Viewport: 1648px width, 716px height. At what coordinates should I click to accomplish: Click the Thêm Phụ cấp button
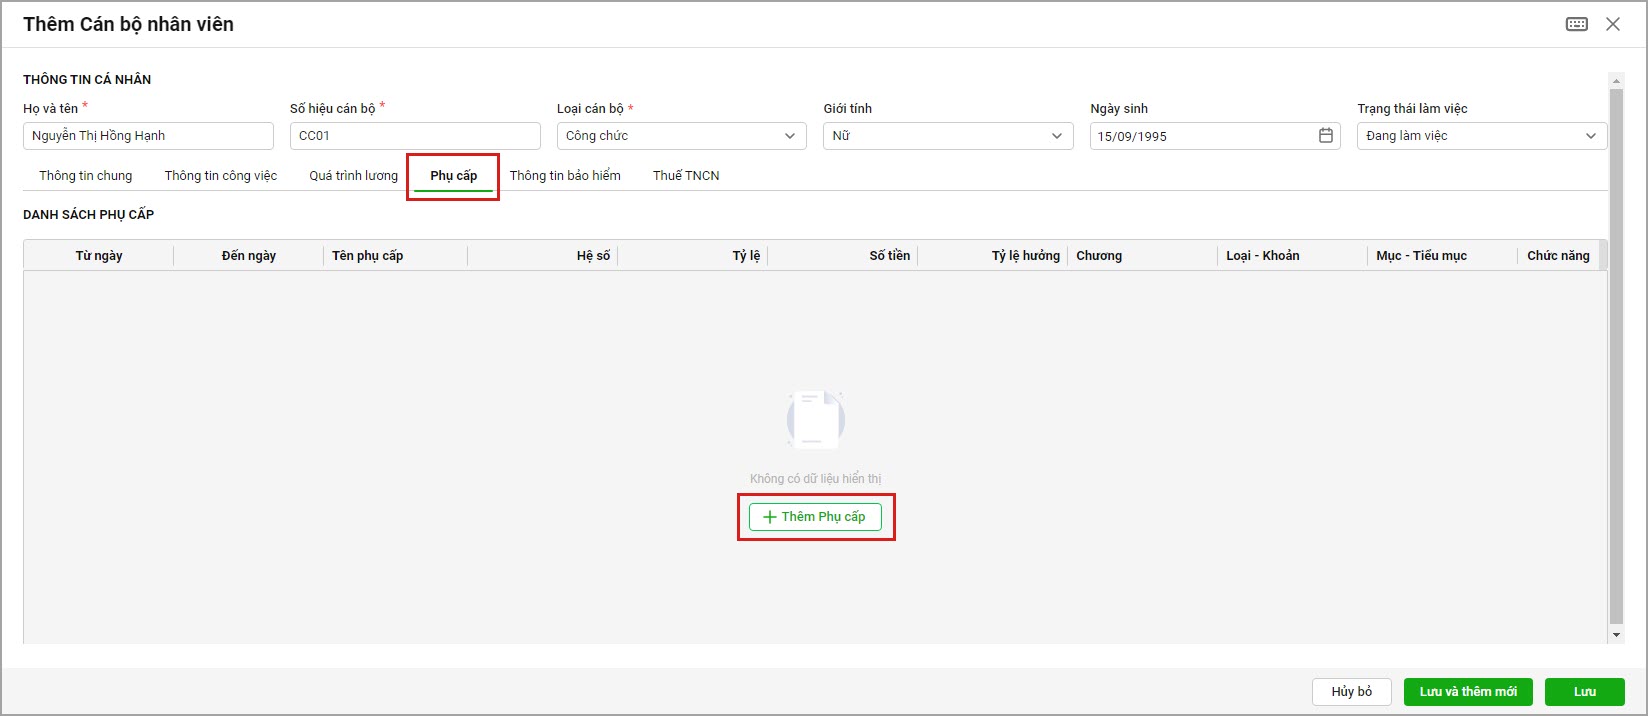click(815, 517)
